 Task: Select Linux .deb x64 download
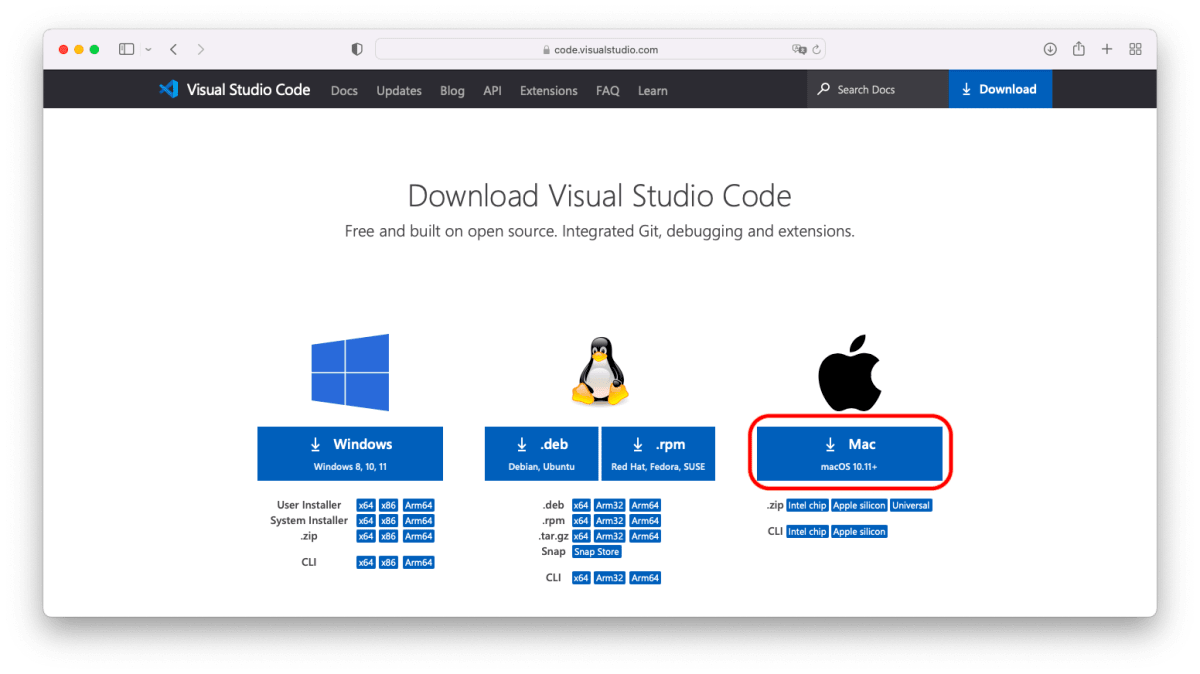tap(581, 505)
